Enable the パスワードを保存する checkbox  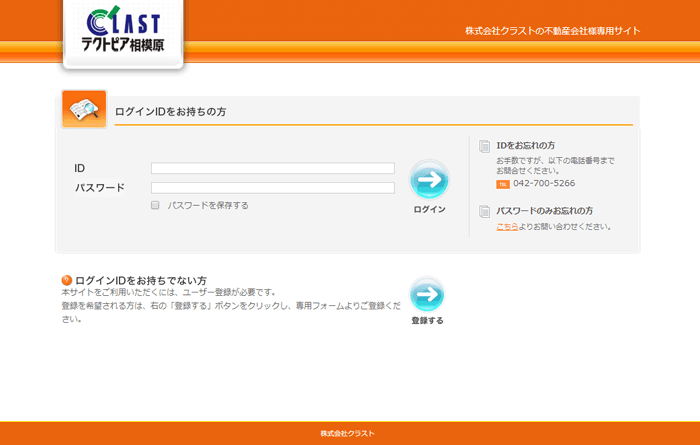click(155, 205)
